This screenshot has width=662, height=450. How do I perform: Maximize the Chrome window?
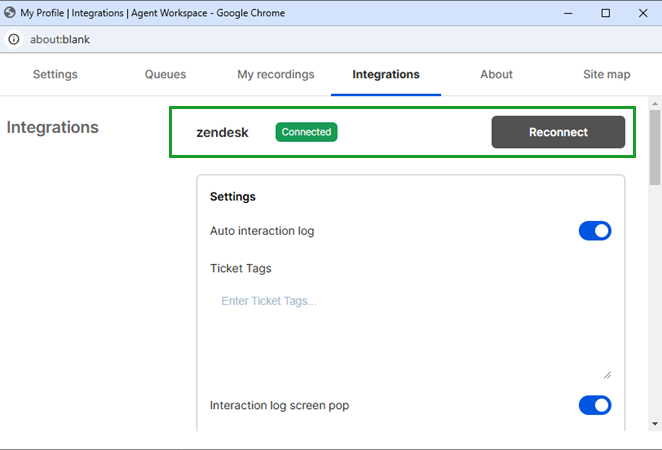(x=605, y=13)
